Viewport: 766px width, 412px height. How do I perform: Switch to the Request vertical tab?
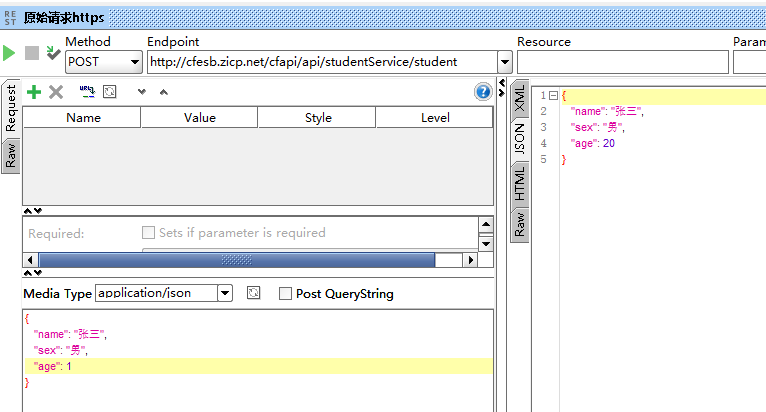click(x=11, y=108)
